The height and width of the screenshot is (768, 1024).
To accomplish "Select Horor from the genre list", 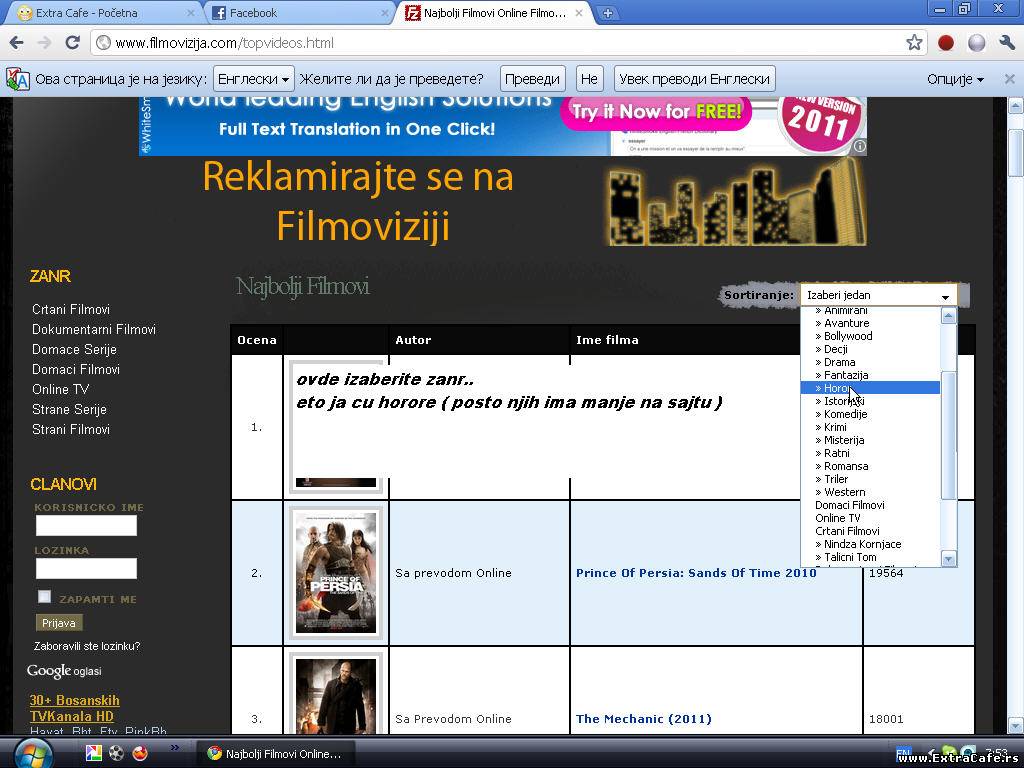I will click(838, 388).
